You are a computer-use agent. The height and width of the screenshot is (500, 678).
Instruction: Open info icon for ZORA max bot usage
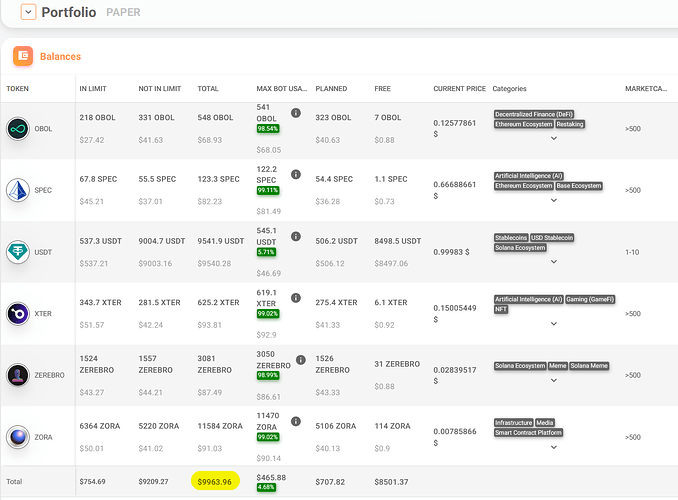click(296, 421)
